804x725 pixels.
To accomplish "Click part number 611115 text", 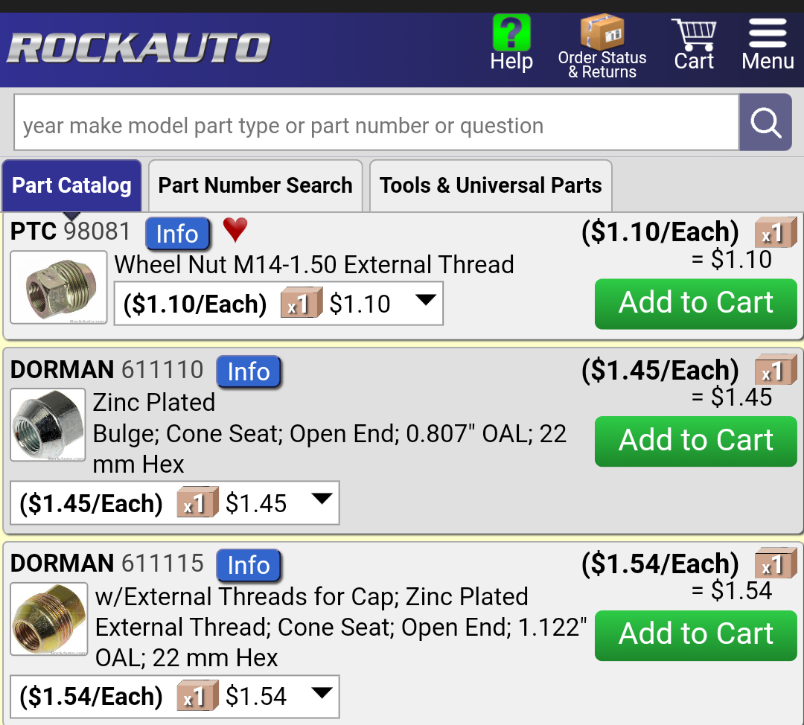I will [163, 563].
